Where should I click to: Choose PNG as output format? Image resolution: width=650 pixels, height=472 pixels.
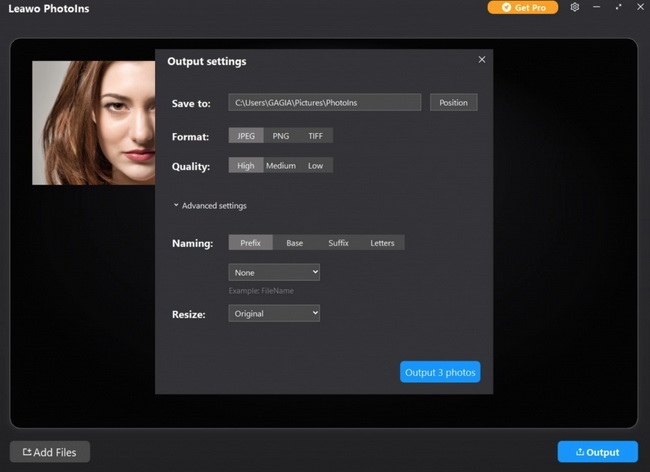(281, 136)
